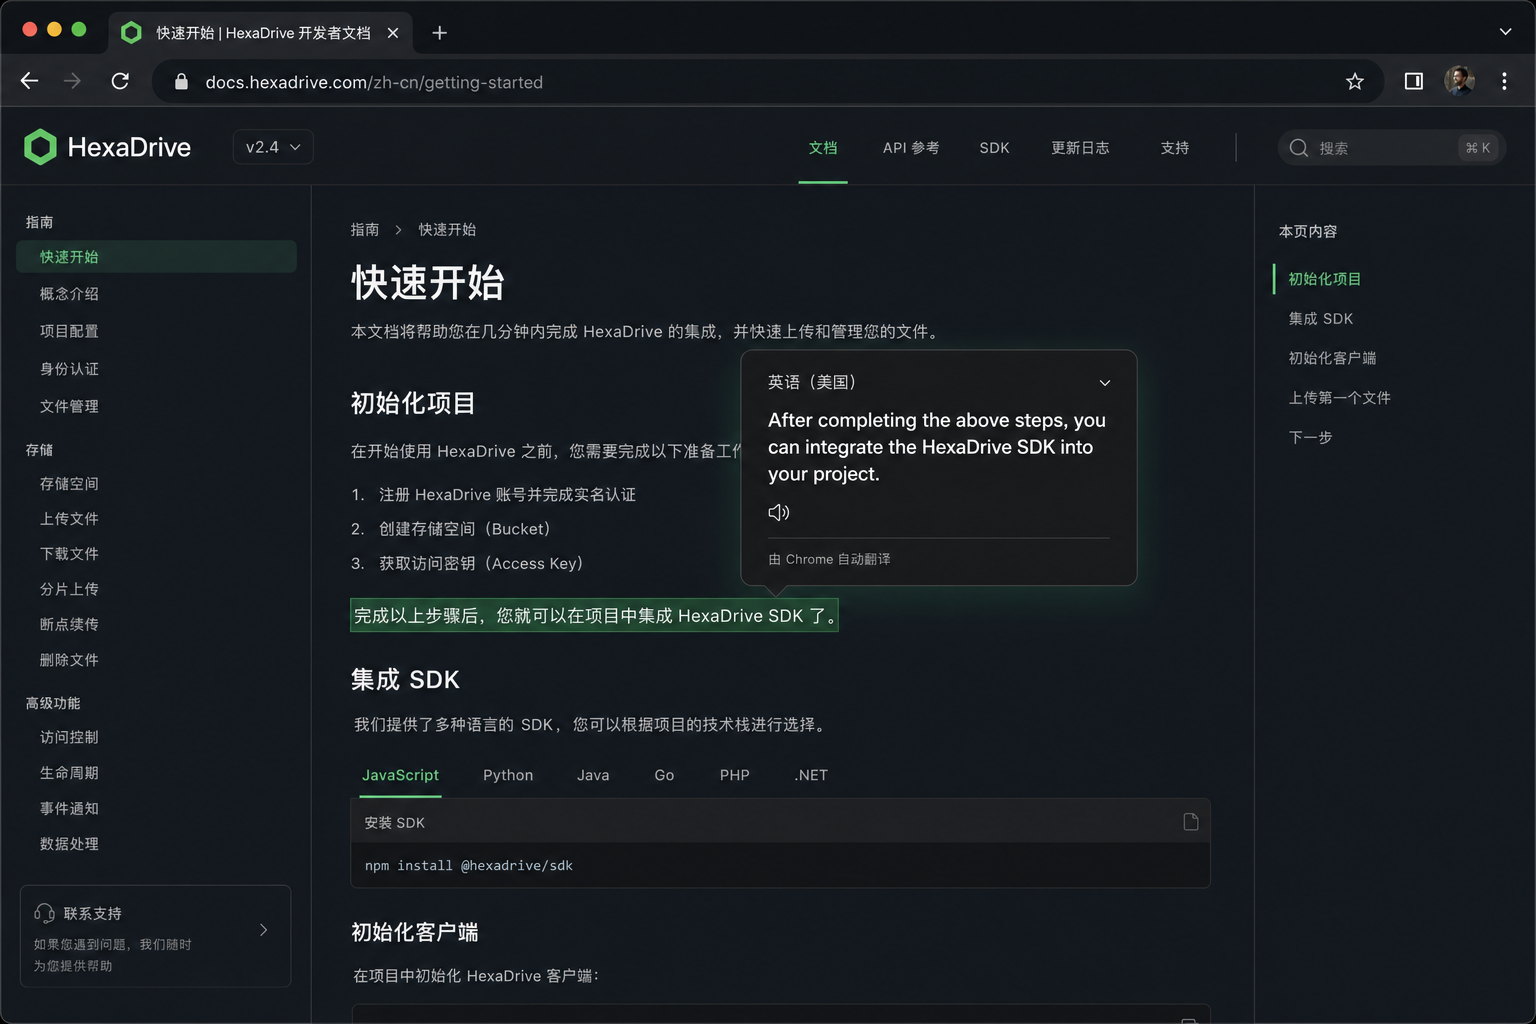Open a new browser tab with plus
Viewport: 1536px width, 1024px height.
(439, 33)
